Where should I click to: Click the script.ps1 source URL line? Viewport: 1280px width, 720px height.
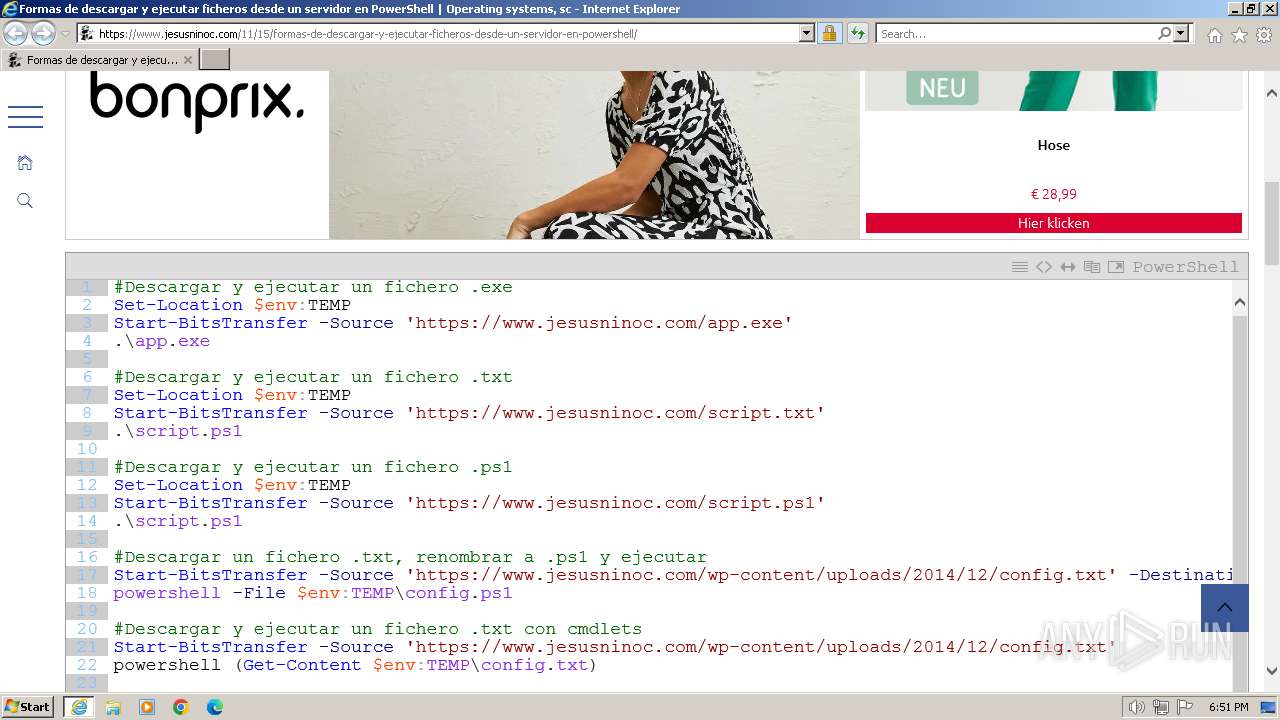469,503
